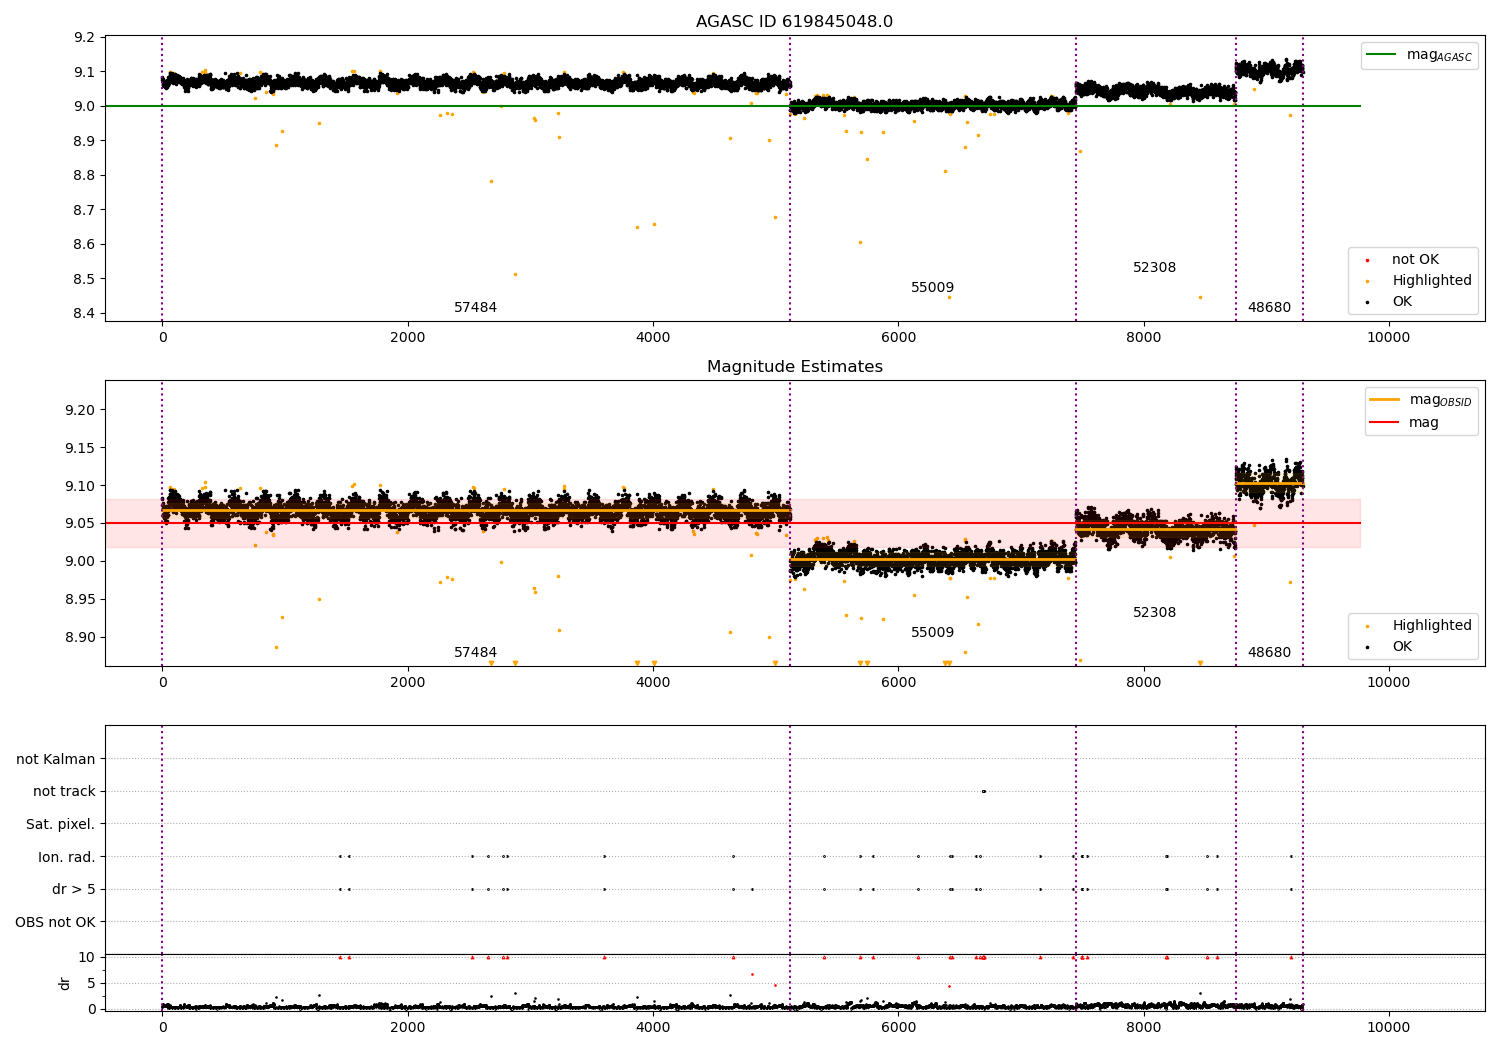The height and width of the screenshot is (1050, 1500).
Task: Click y-tick 9.00 in Magnitude Estimates plot
Action: 81,562
